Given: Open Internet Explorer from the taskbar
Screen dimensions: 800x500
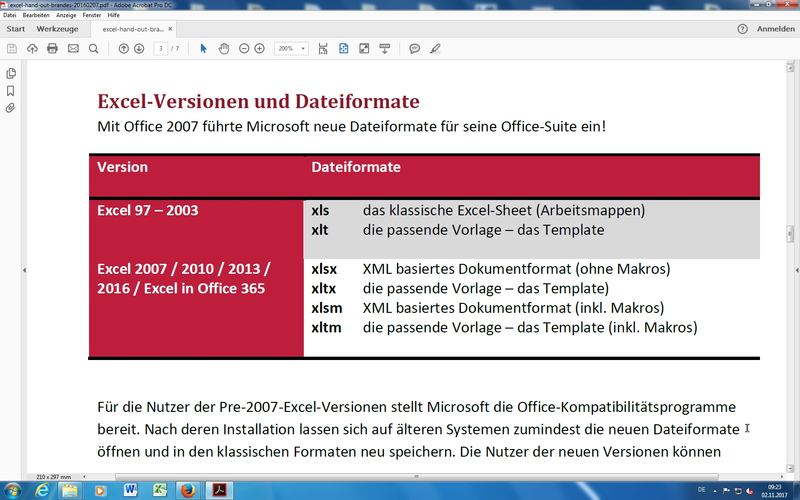Looking at the screenshot, I should tap(42, 491).
